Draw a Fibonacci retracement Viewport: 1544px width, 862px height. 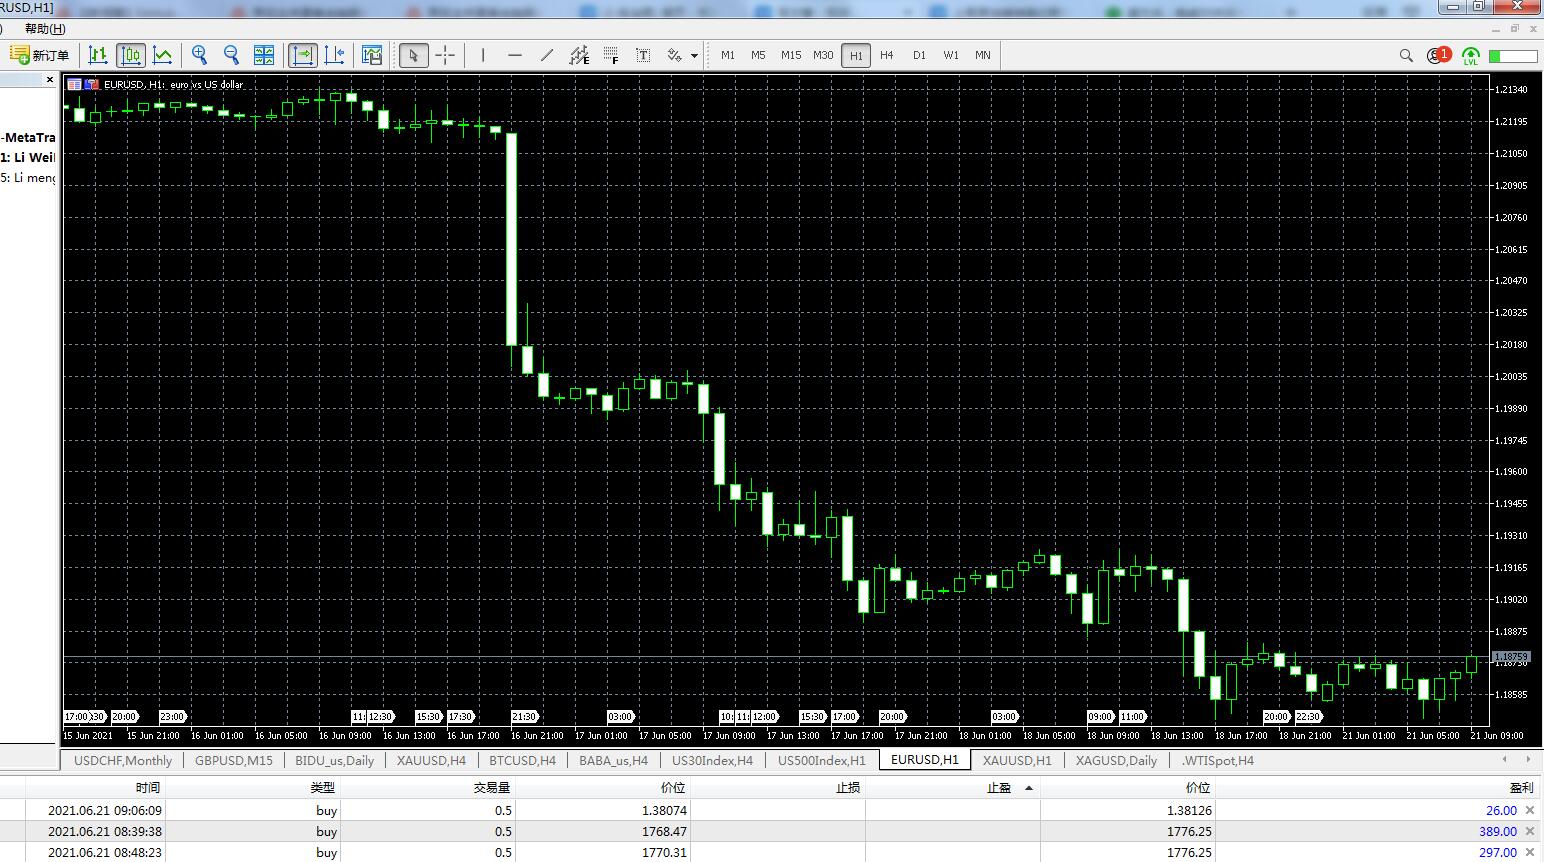pos(611,55)
